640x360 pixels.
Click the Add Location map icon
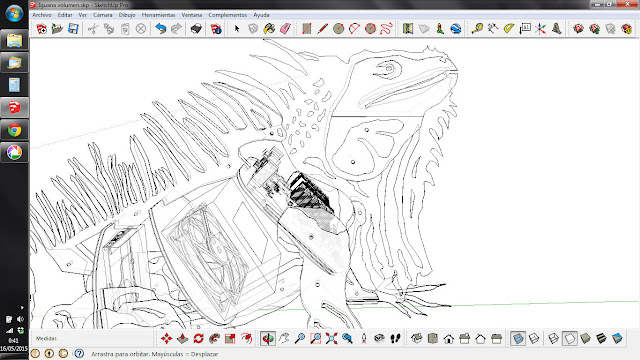click(x=408, y=29)
